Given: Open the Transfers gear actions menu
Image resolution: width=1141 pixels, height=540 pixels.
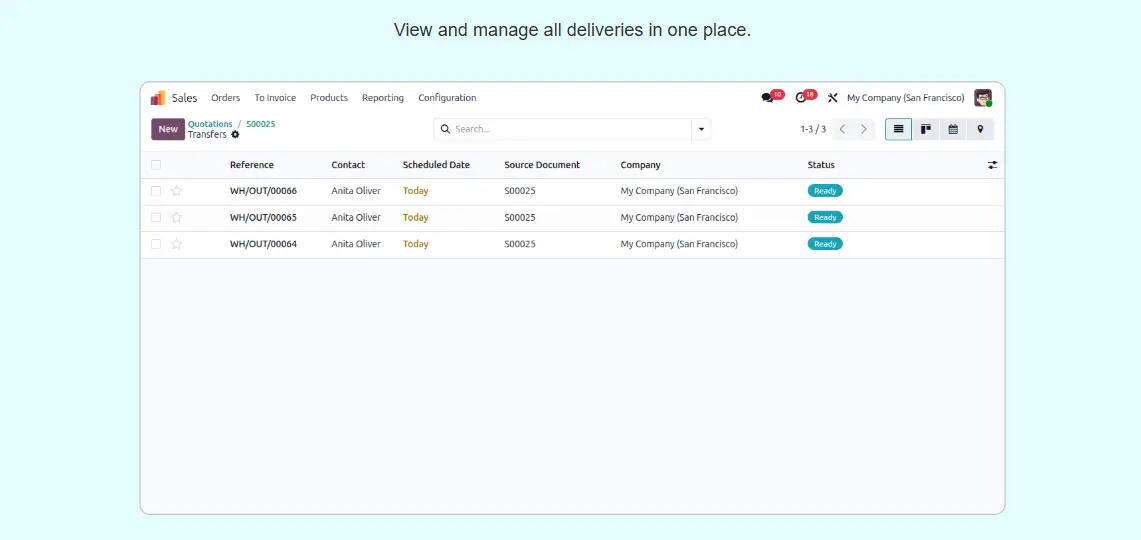Looking at the screenshot, I should [236, 135].
